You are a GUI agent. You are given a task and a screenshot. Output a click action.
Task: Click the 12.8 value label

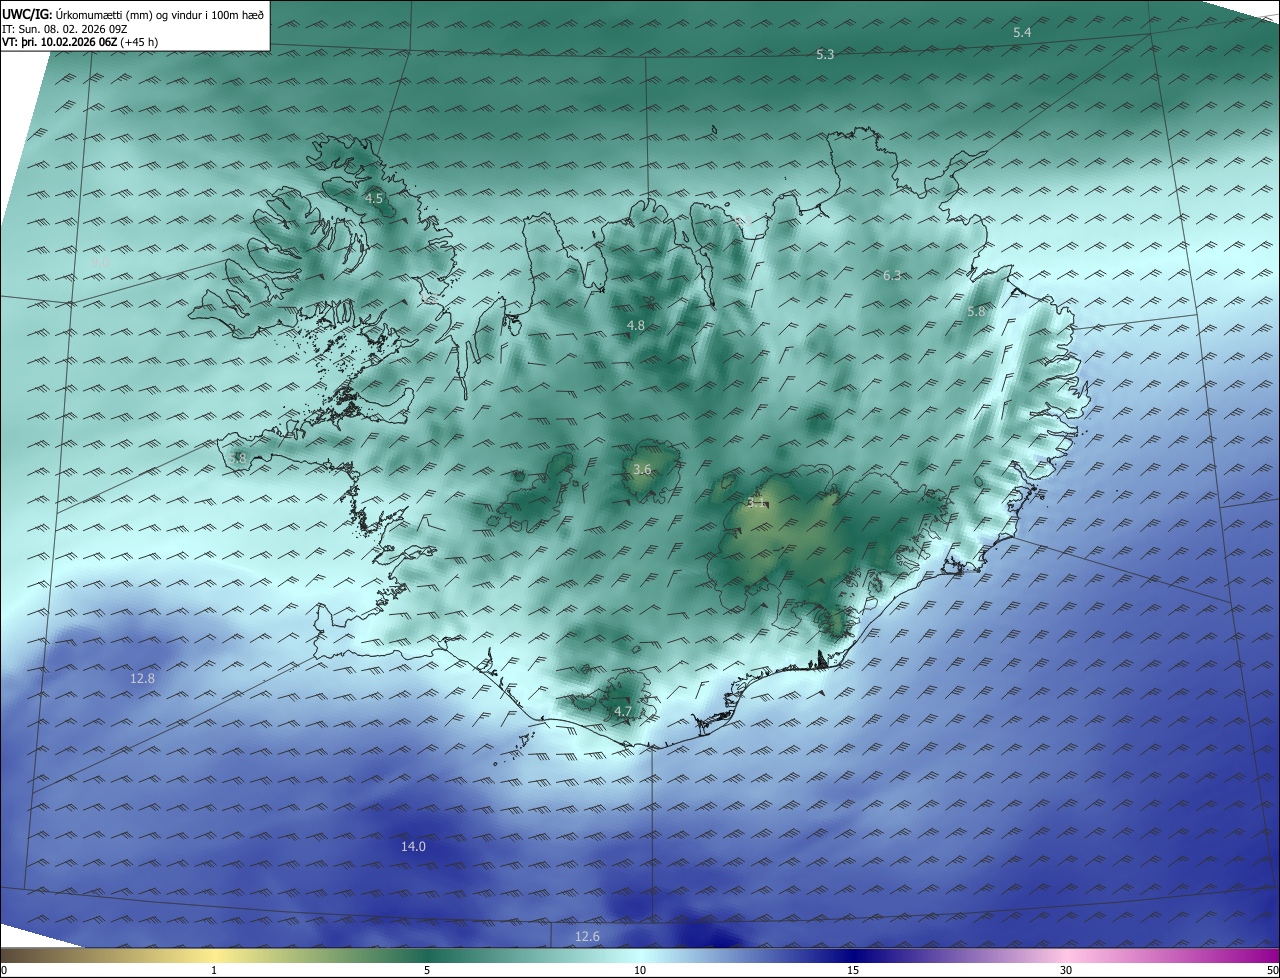[143, 678]
